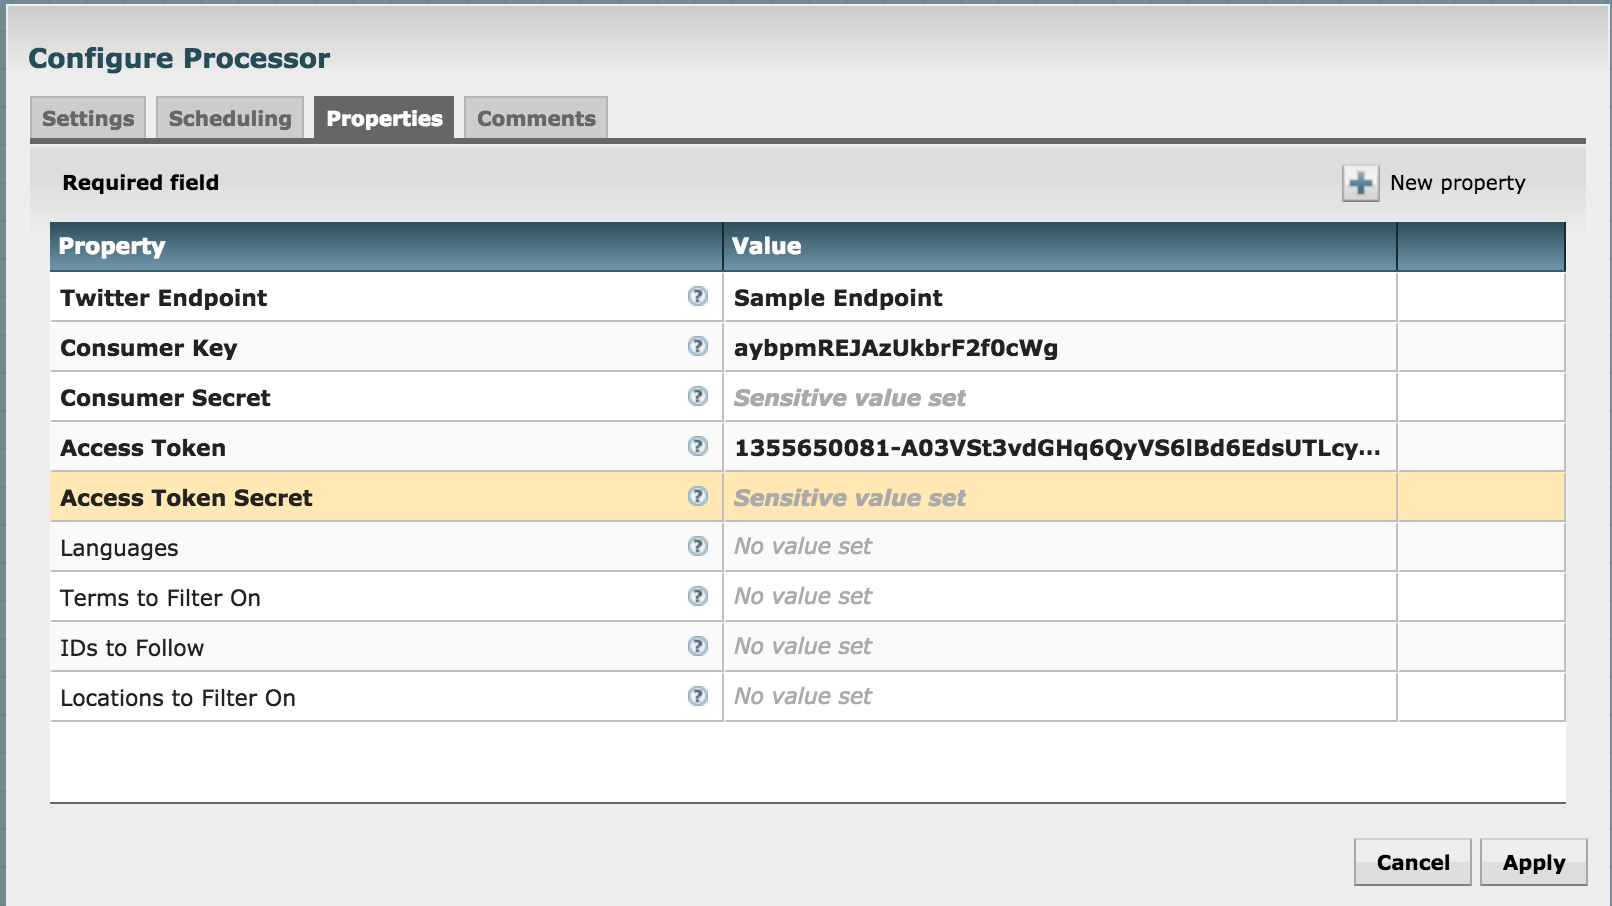Click the New property link
This screenshot has height=906, width=1612.
point(1457,183)
